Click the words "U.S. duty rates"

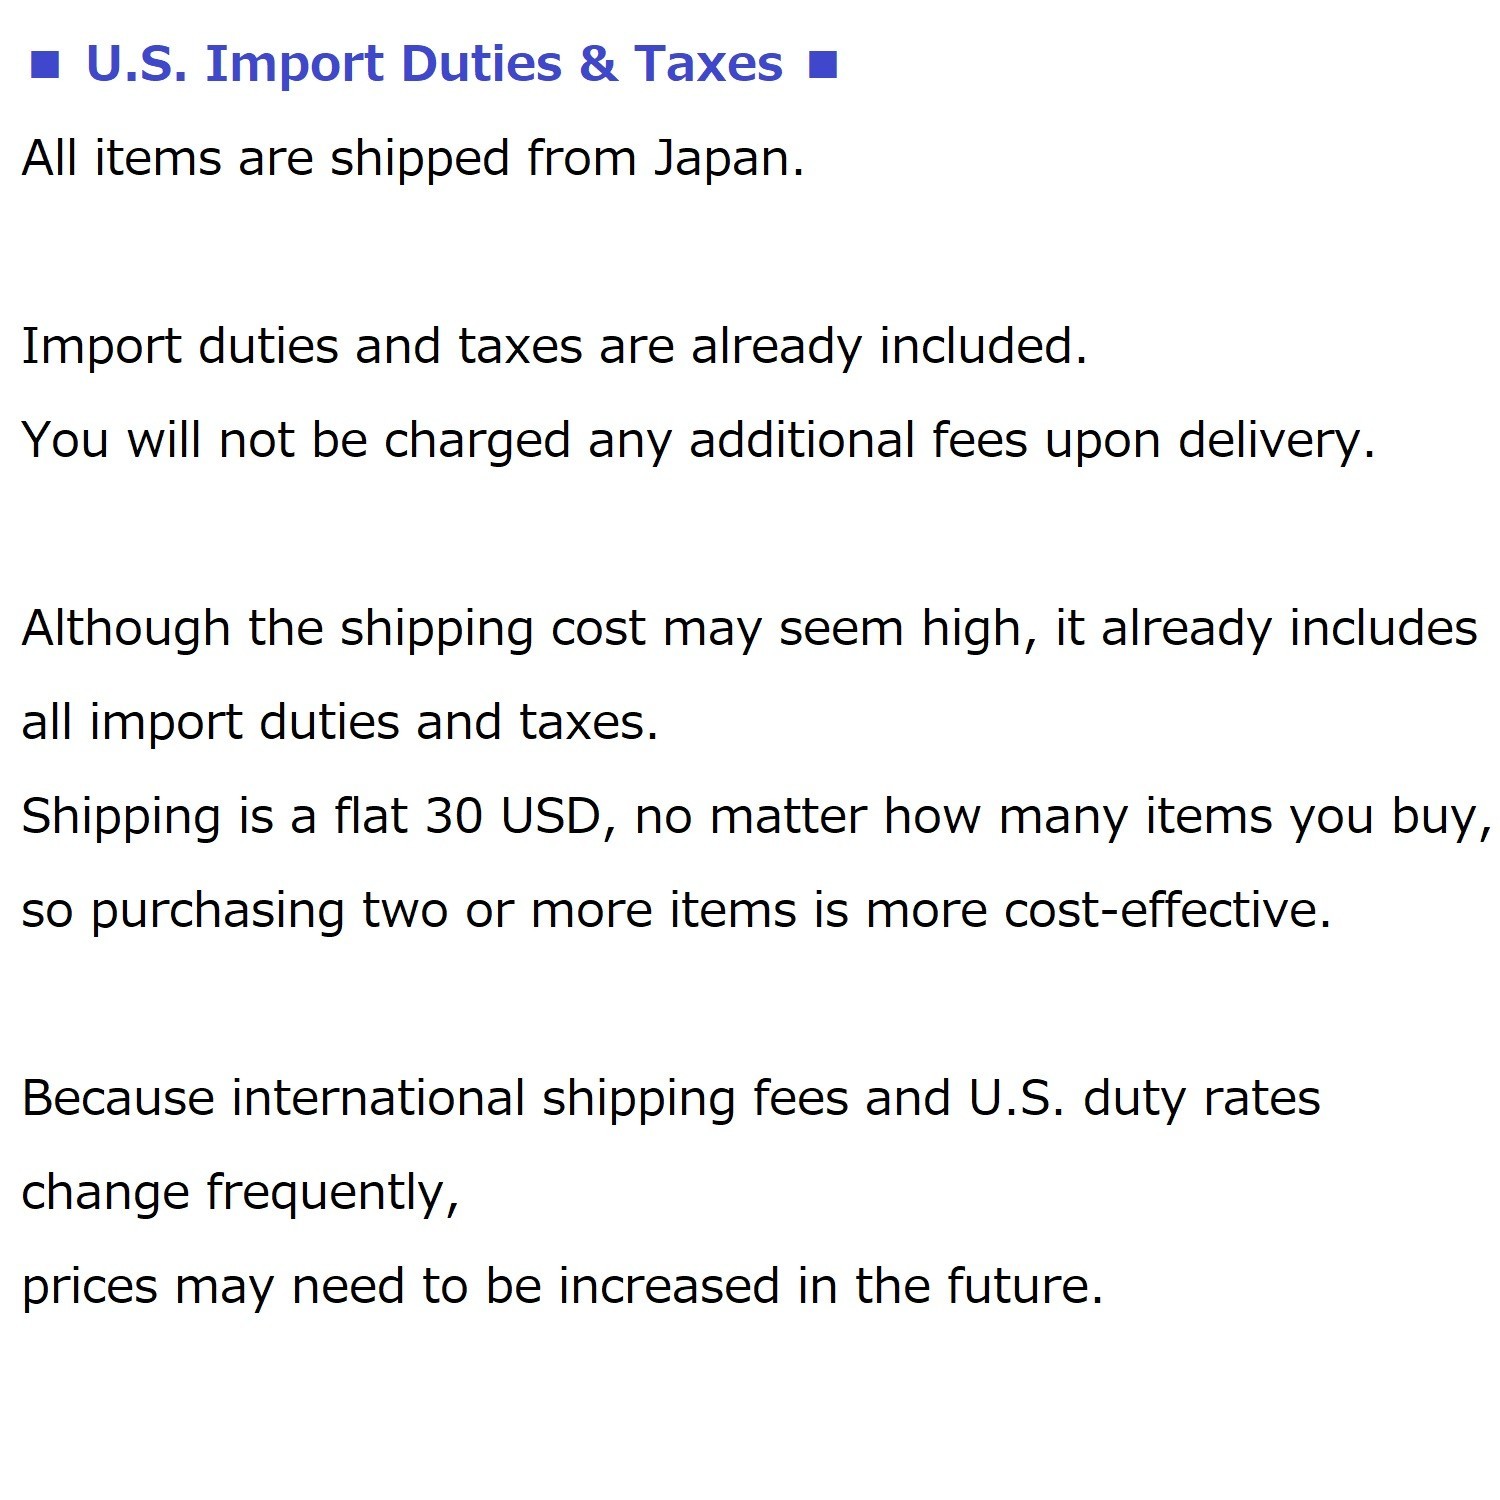pyautogui.click(x=1144, y=1099)
